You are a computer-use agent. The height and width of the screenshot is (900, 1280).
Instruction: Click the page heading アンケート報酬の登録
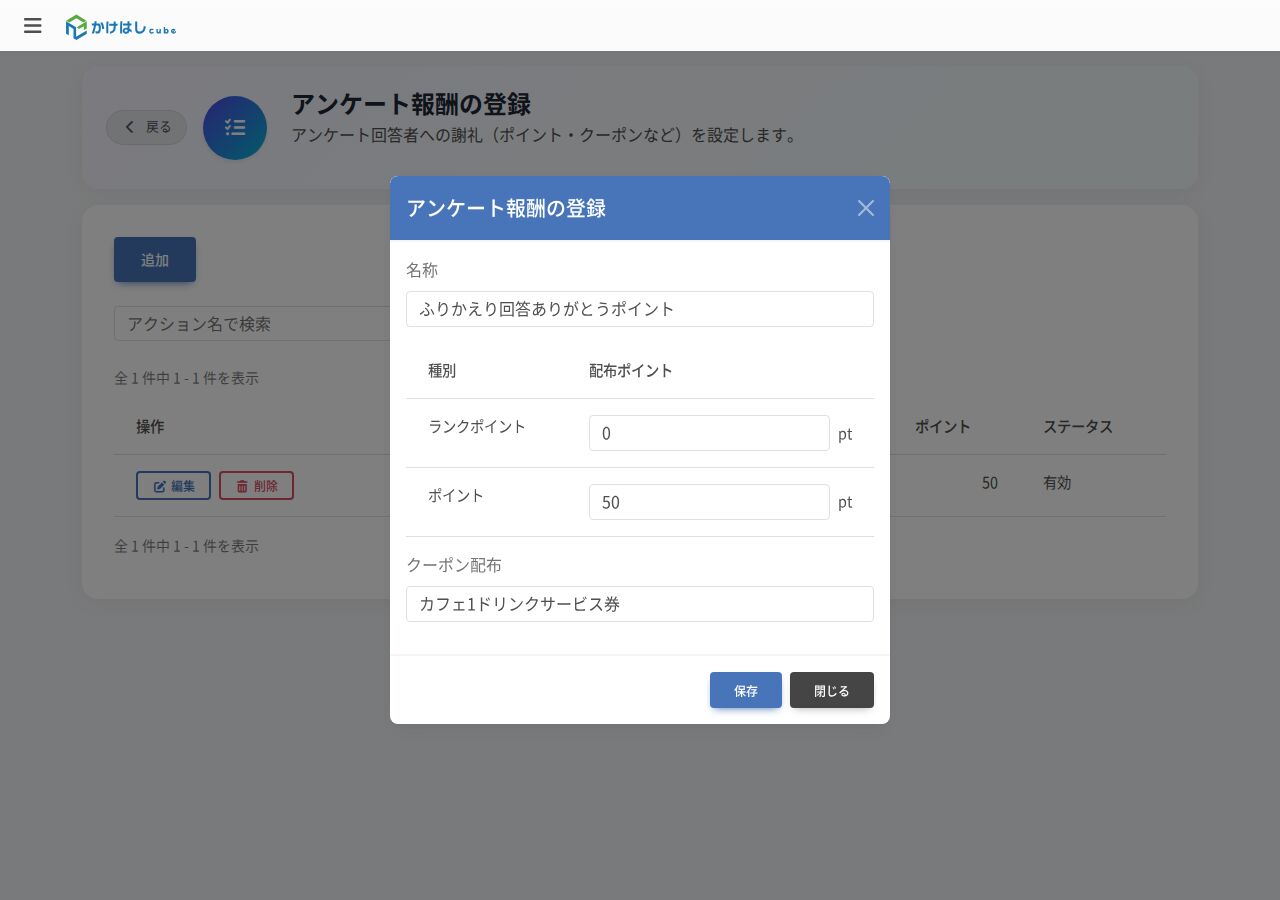411,104
